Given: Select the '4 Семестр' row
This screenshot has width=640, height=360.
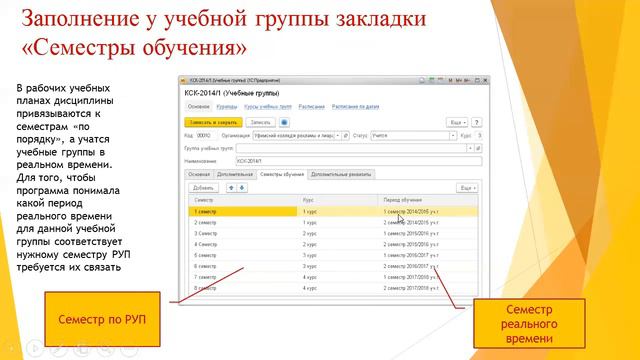Looking at the screenshot, I should point(333,244).
